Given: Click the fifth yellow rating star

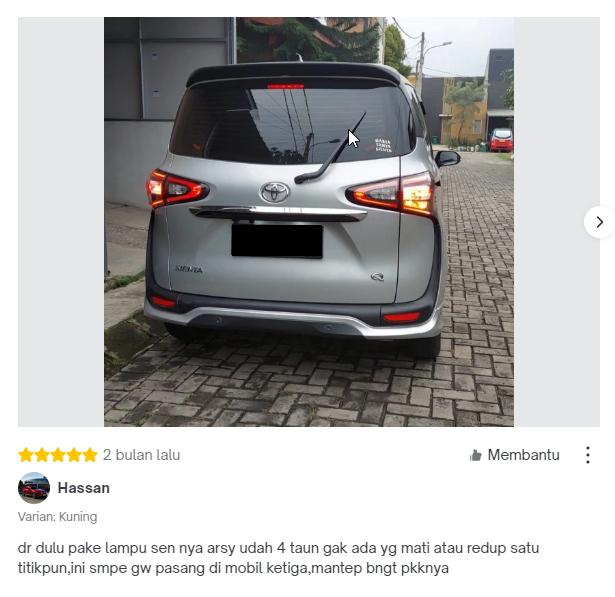Looking at the screenshot, I should (90, 455).
